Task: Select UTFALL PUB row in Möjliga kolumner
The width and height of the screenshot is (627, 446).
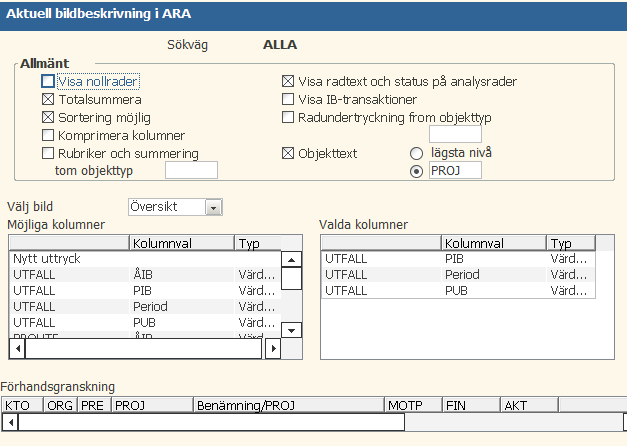Action: 145,323
